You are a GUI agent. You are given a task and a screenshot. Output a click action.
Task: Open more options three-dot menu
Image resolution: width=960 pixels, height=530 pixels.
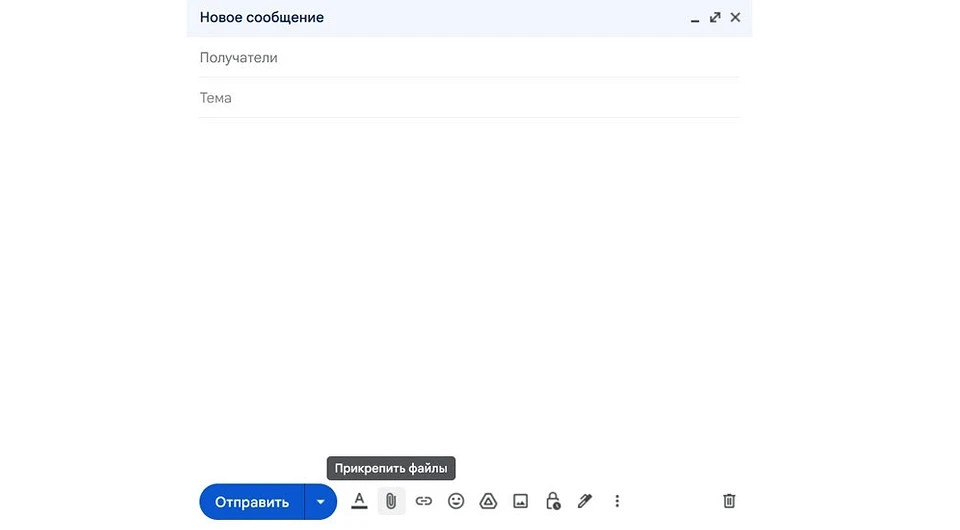[x=617, y=501]
